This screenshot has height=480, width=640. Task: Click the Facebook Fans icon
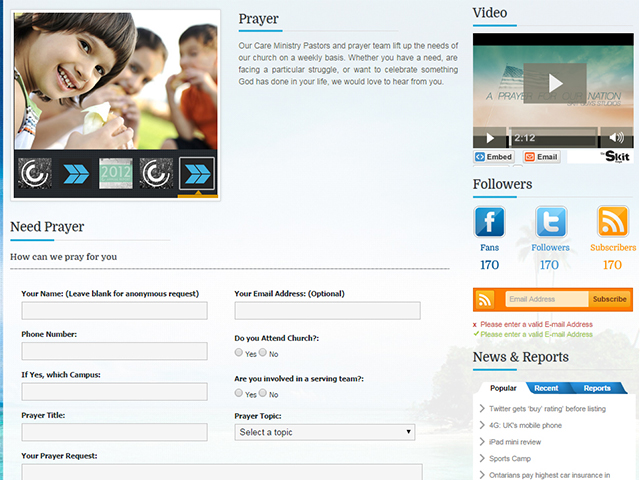point(489,222)
